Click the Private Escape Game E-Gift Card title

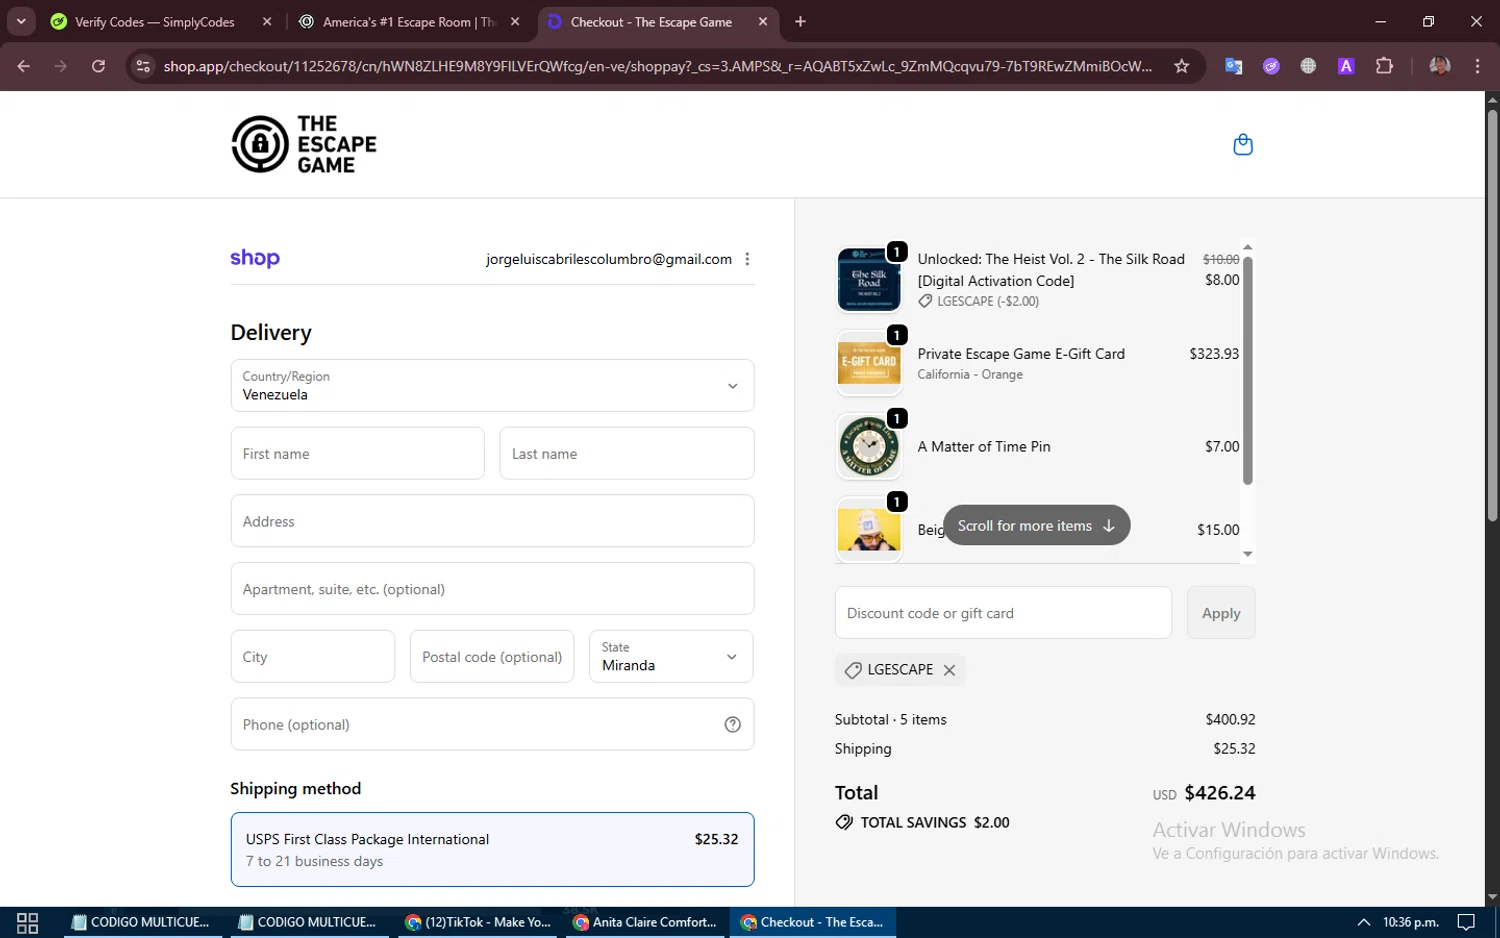1021,354
